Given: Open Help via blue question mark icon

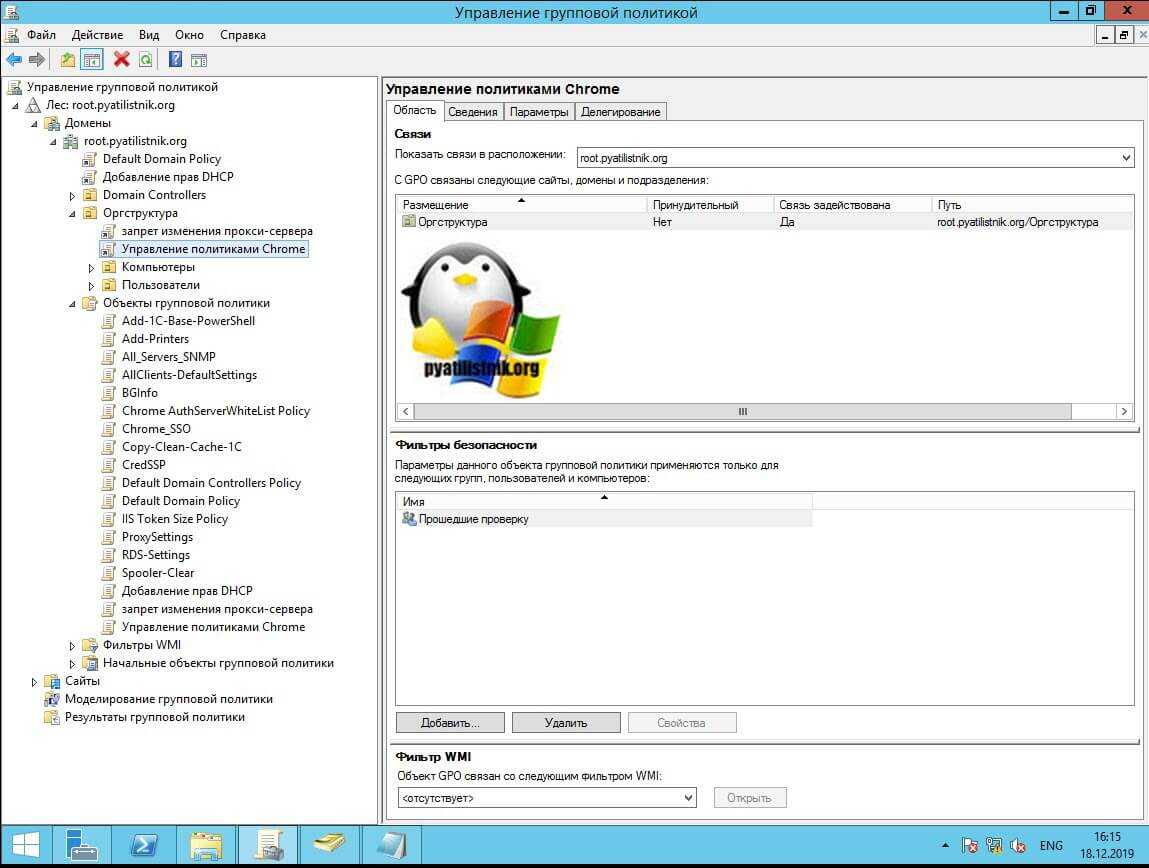Looking at the screenshot, I should pos(175,60).
